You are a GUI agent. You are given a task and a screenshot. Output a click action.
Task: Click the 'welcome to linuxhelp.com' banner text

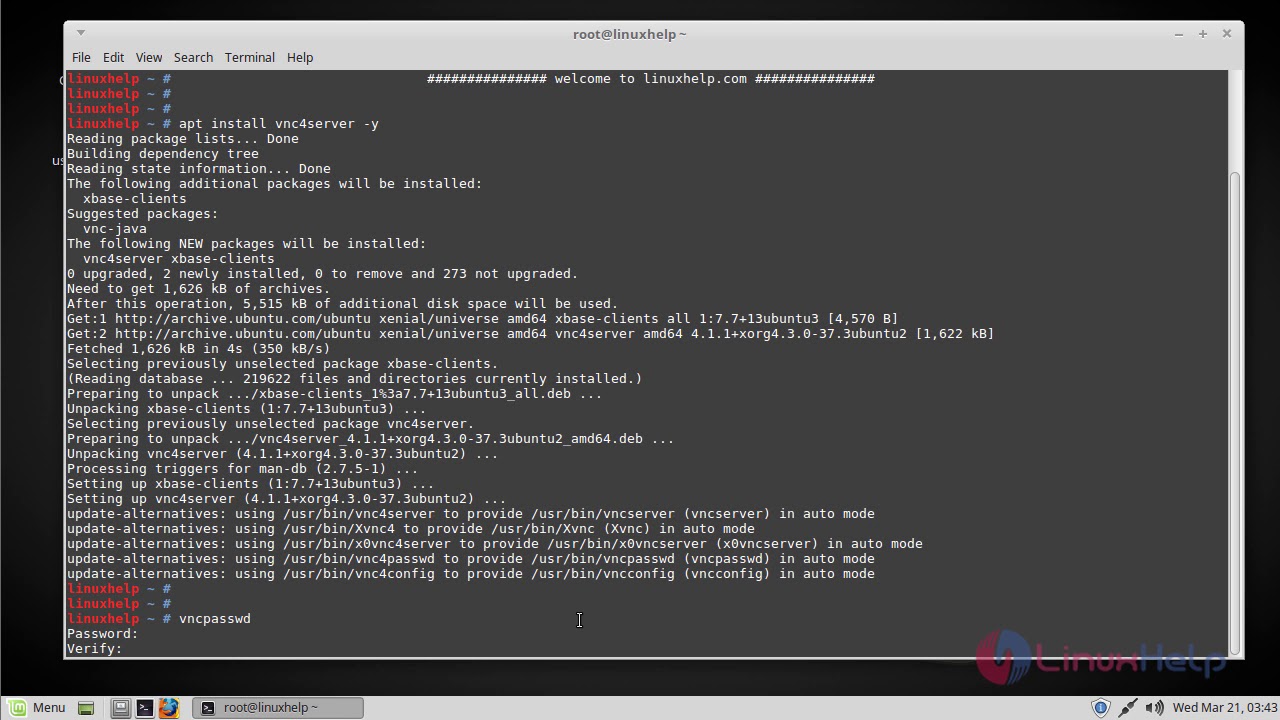pos(651,79)
